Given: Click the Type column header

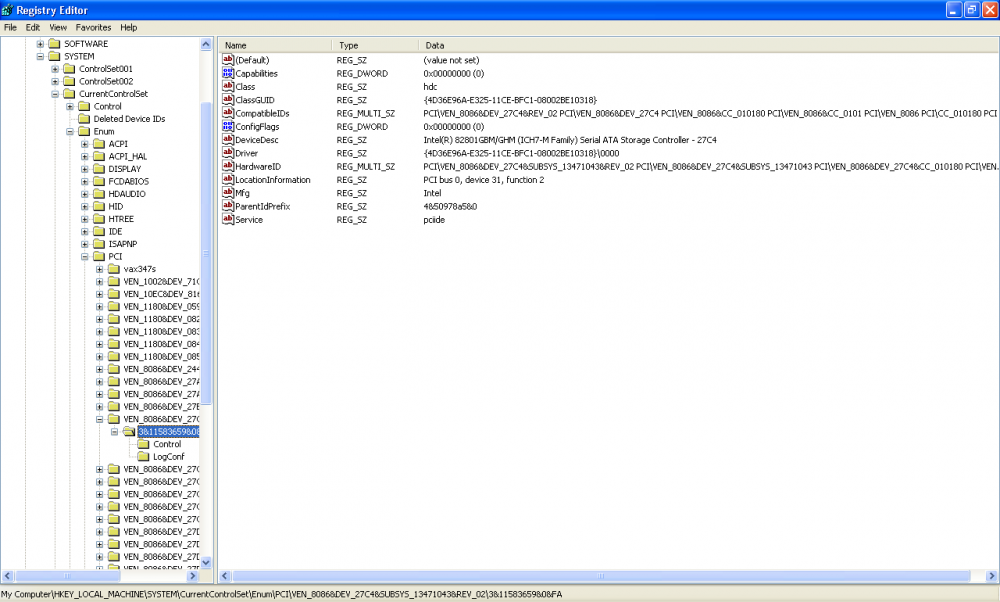Looking at the screenshot, I should (375, 46).
